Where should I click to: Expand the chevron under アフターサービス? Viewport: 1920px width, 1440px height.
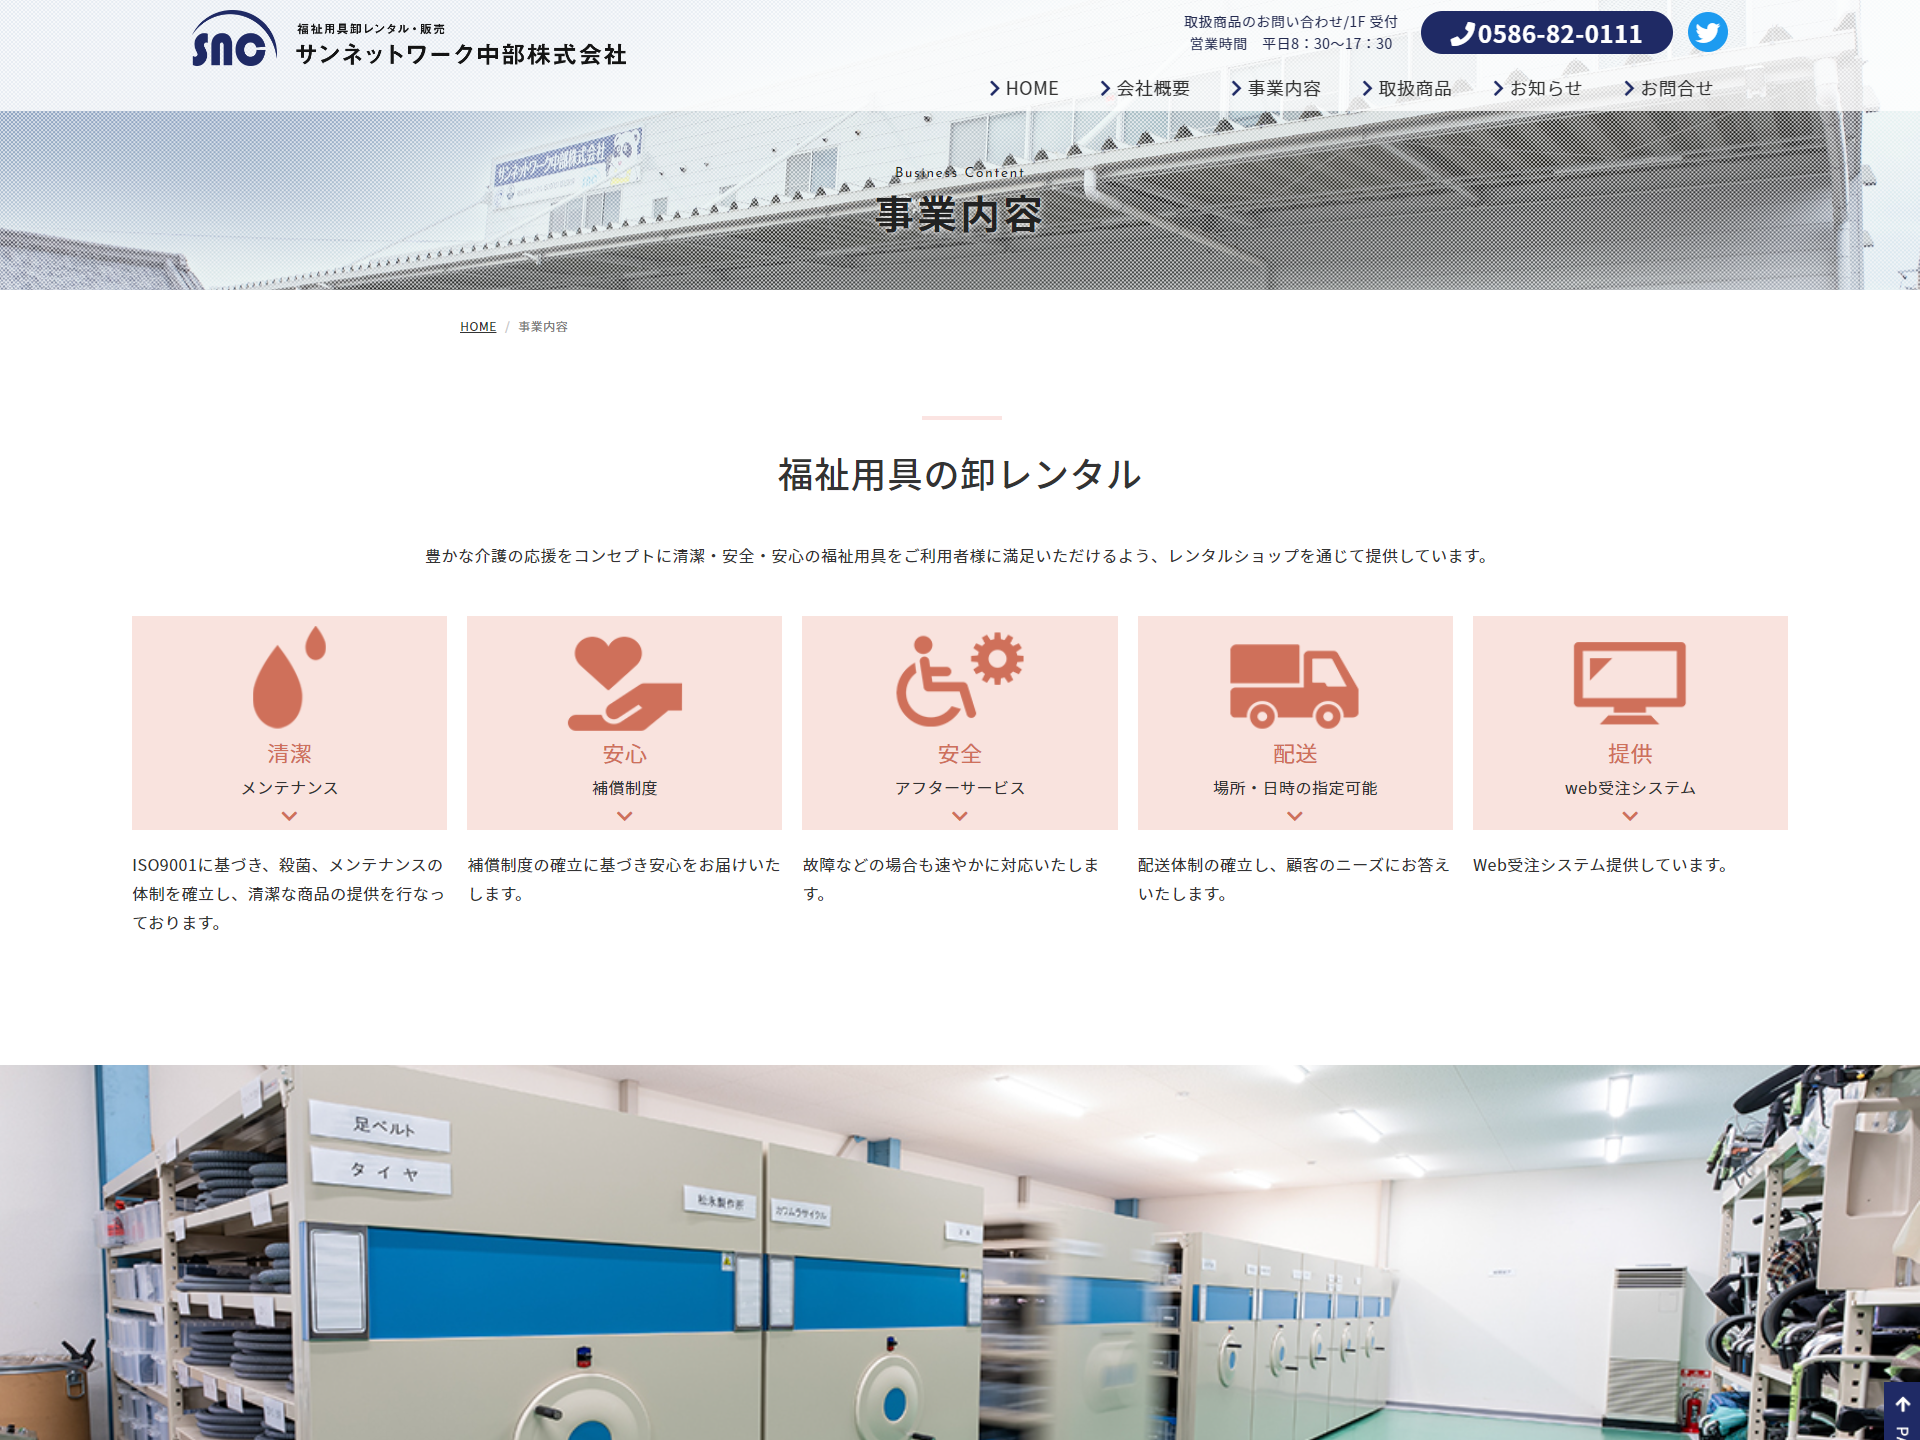pos(960,816)
